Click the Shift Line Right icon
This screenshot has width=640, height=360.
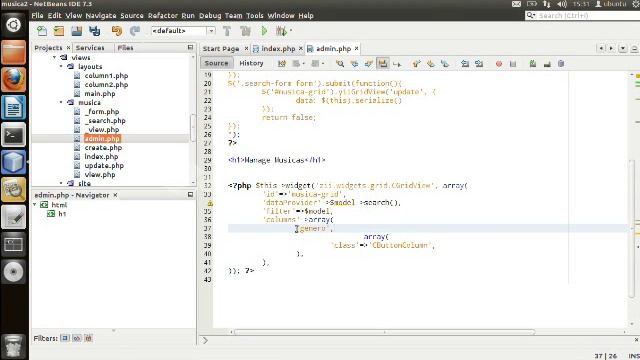pos(479,64)
